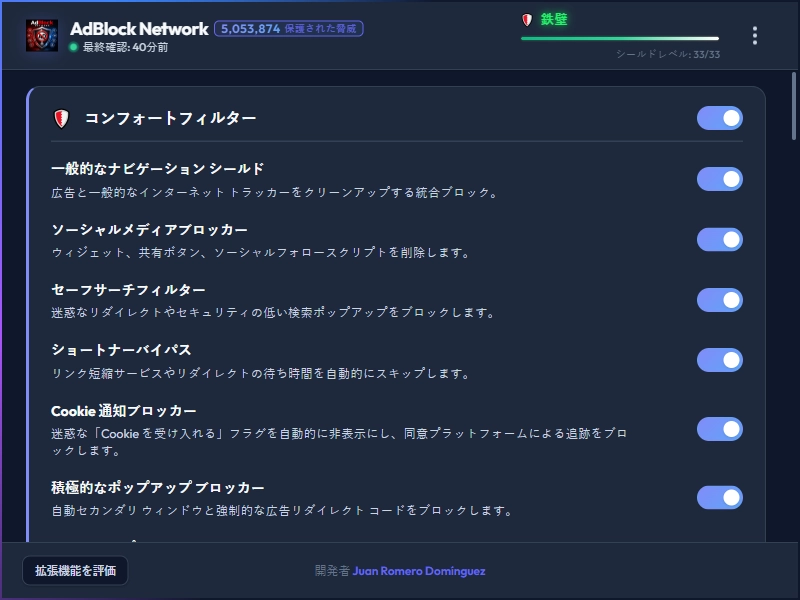Click the 開発者 label in footer
Image resolution: width=800 pixels, height=600 pixels.
click(x=332, y=571)
